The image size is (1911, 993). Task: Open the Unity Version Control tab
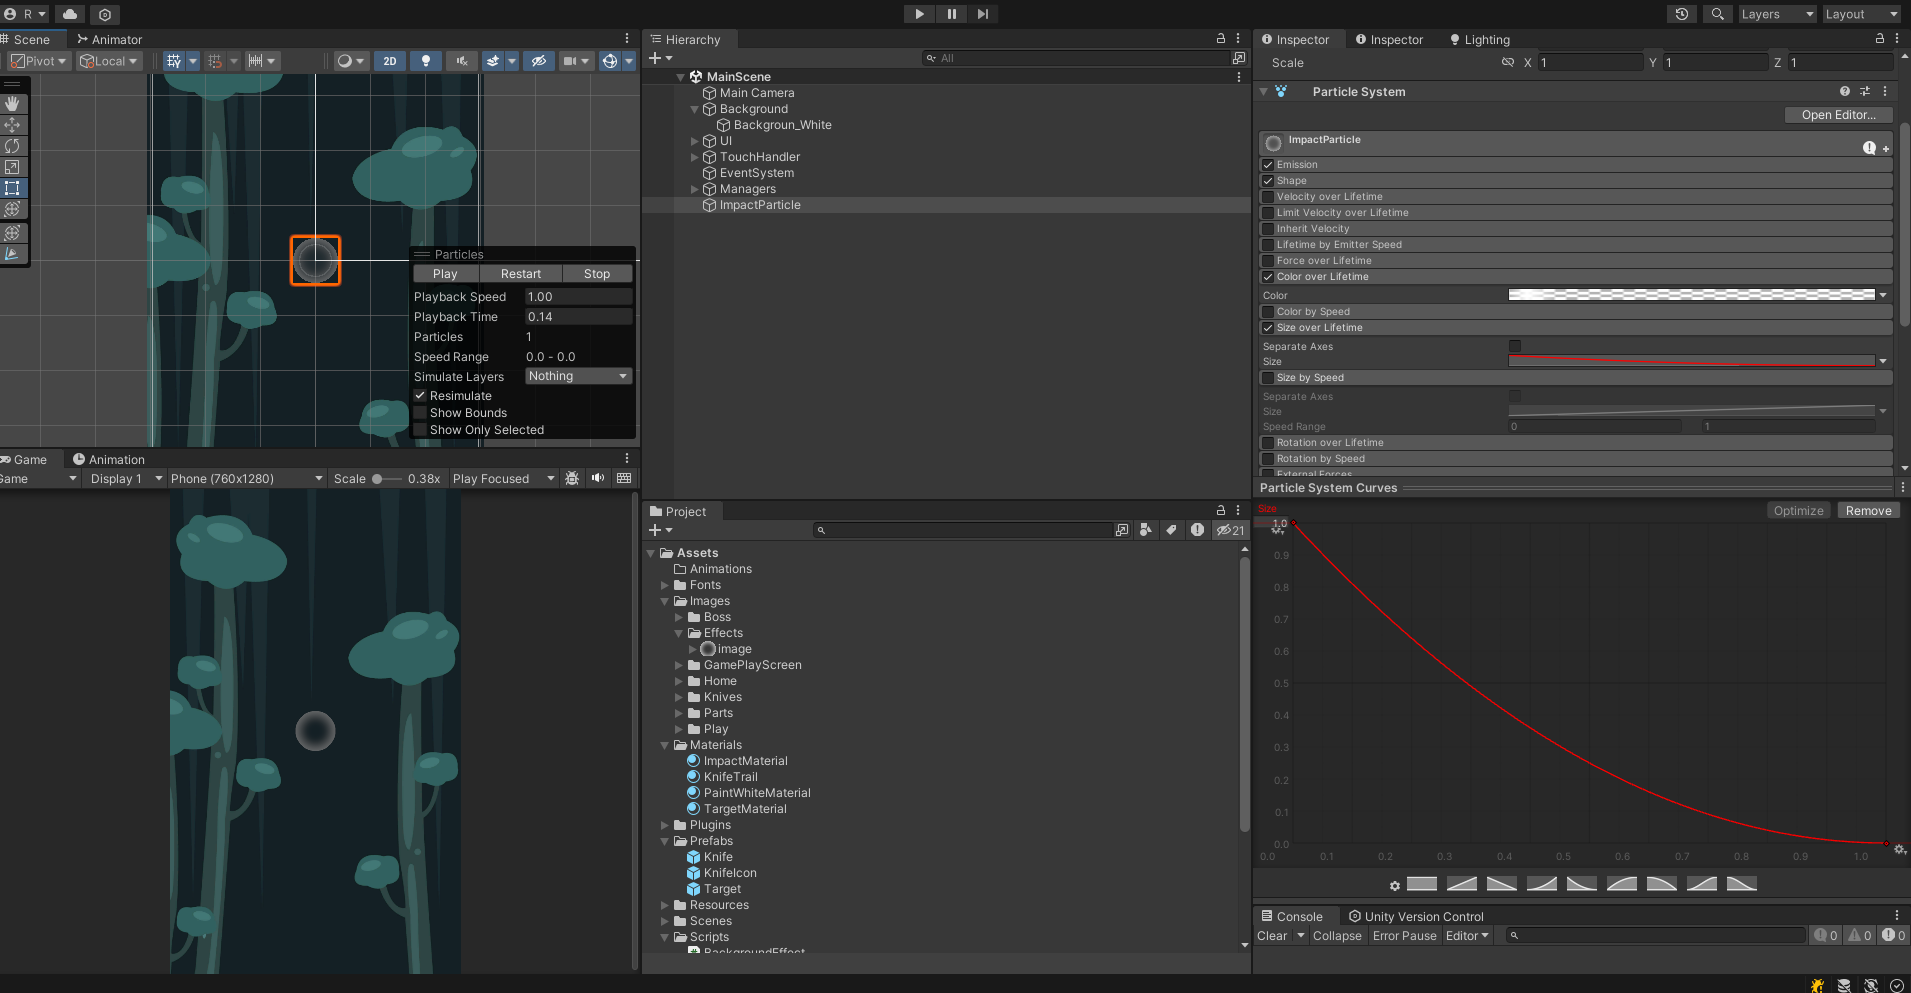(1416, 916)
